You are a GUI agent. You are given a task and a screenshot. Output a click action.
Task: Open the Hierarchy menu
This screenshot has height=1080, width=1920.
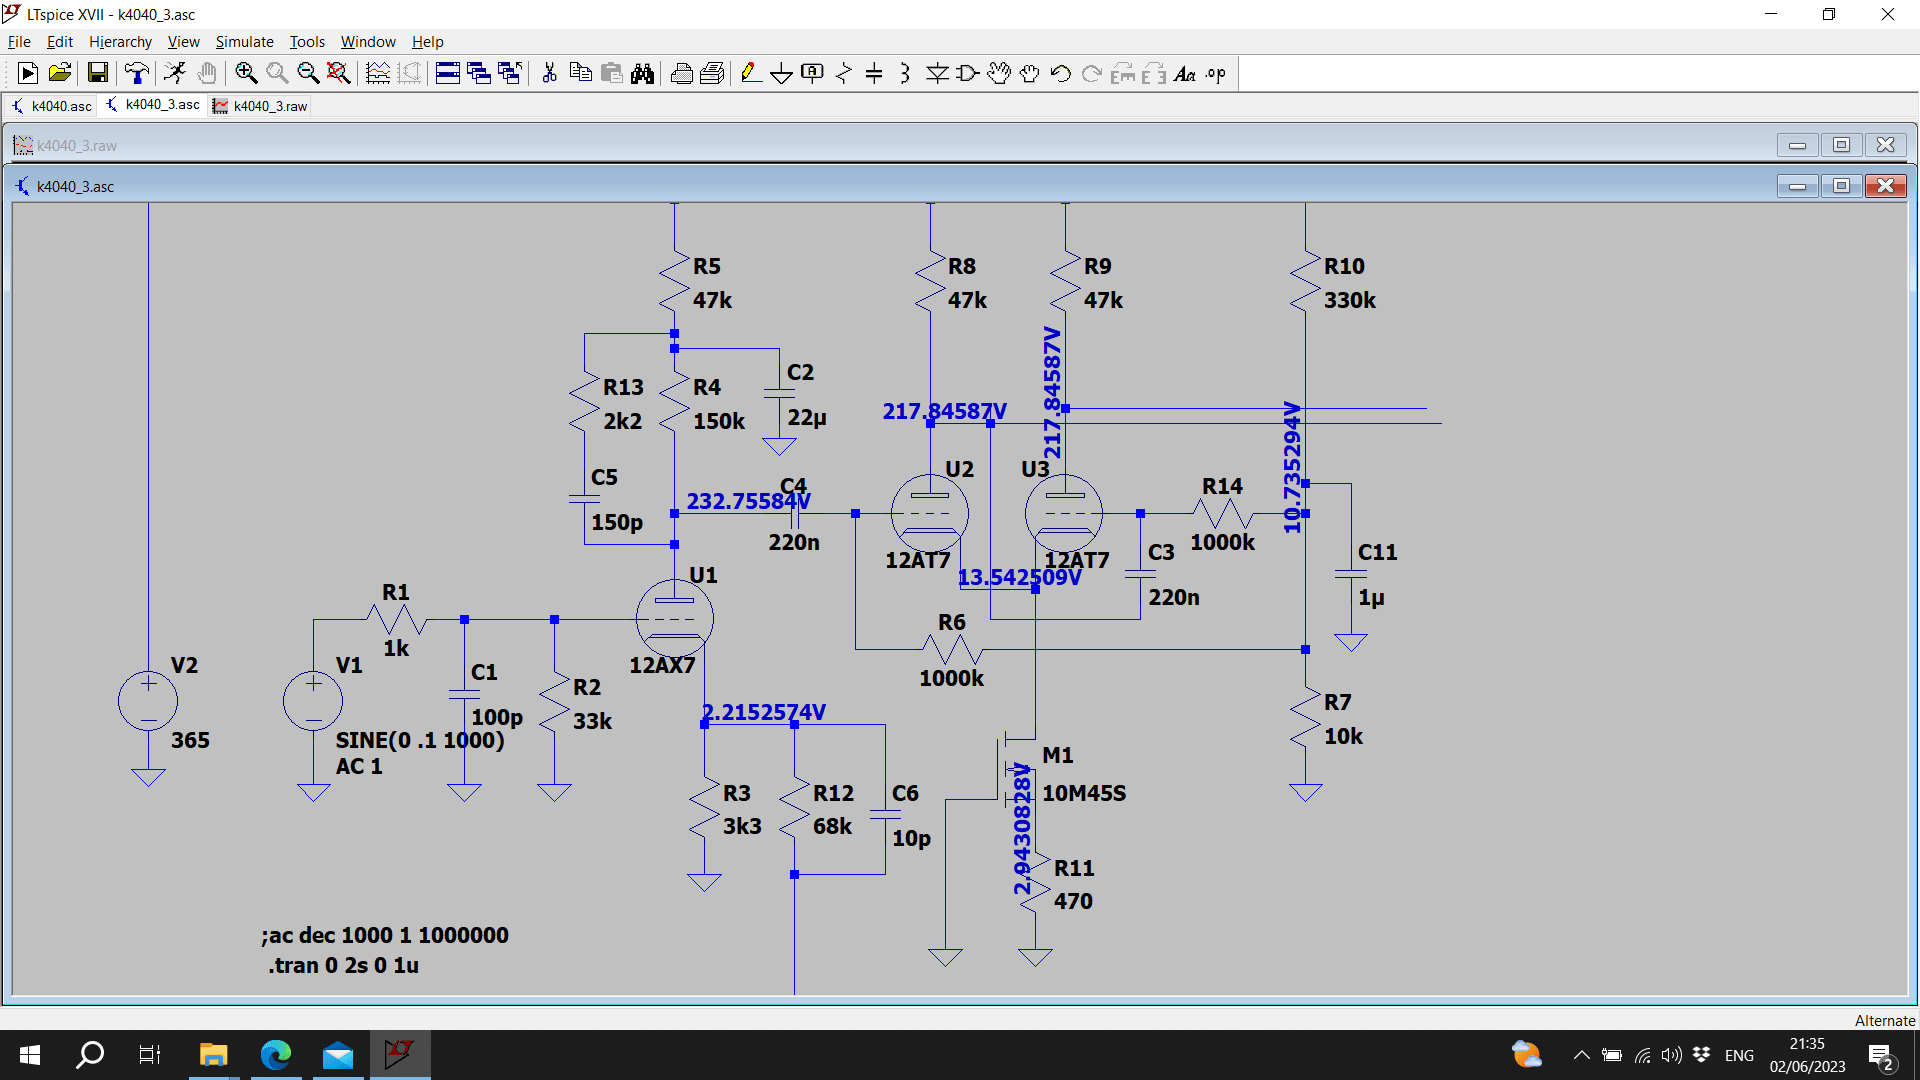coord(120,41)
